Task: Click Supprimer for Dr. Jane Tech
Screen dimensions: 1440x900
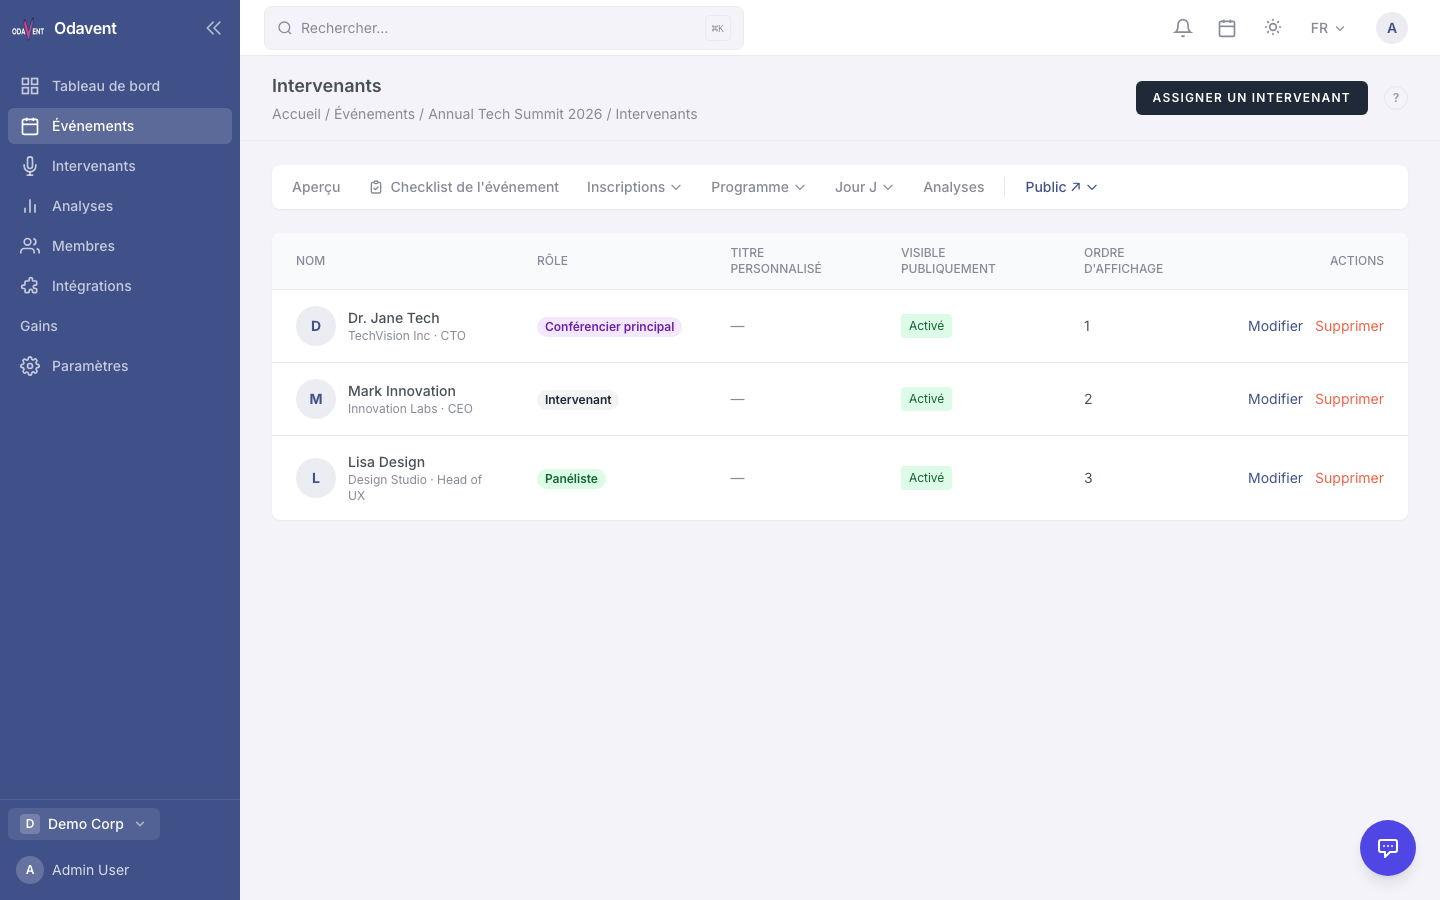Action: click(x=1349, y=326)
